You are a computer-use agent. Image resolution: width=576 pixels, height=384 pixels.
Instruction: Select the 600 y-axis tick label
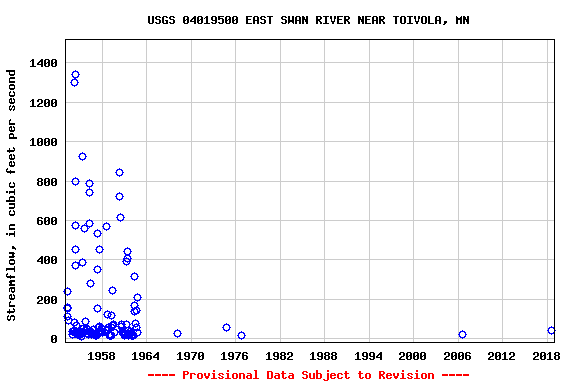pos(47,221)
